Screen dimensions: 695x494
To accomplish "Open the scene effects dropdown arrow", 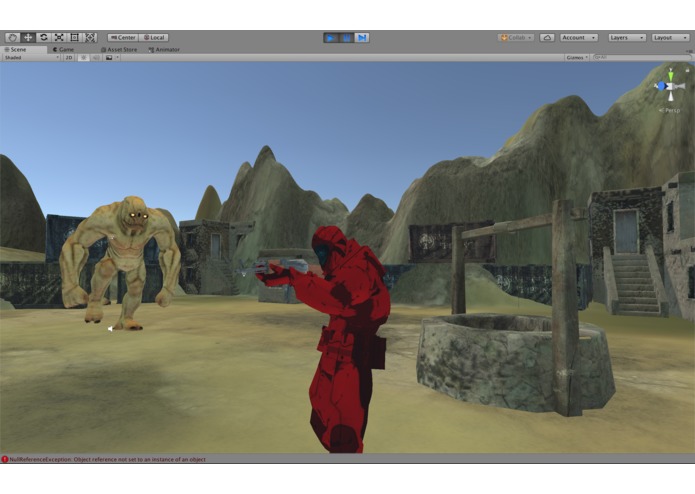I will tap(117, 58).
